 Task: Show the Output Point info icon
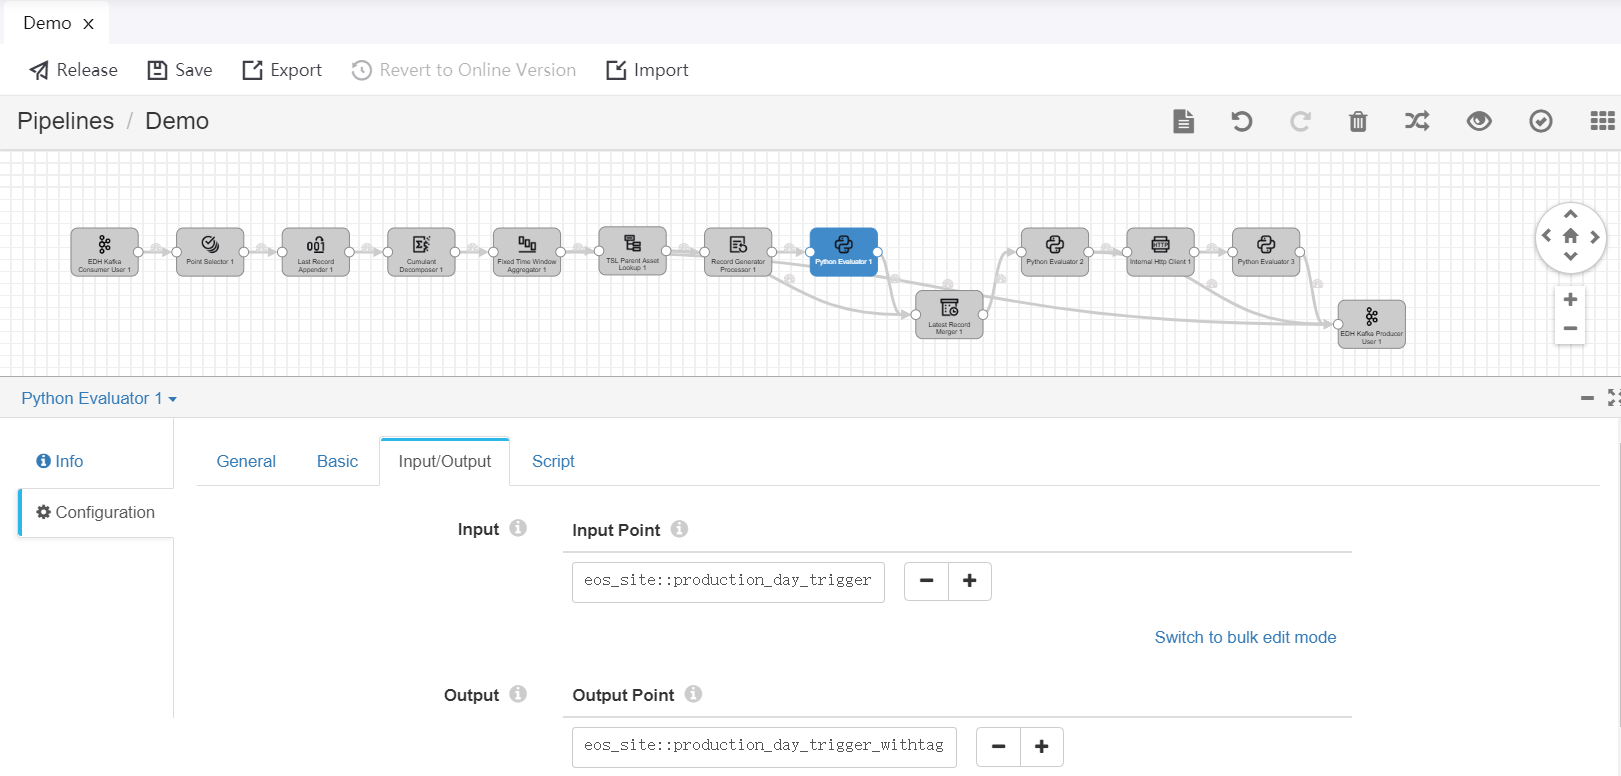(x=694, y=694)
